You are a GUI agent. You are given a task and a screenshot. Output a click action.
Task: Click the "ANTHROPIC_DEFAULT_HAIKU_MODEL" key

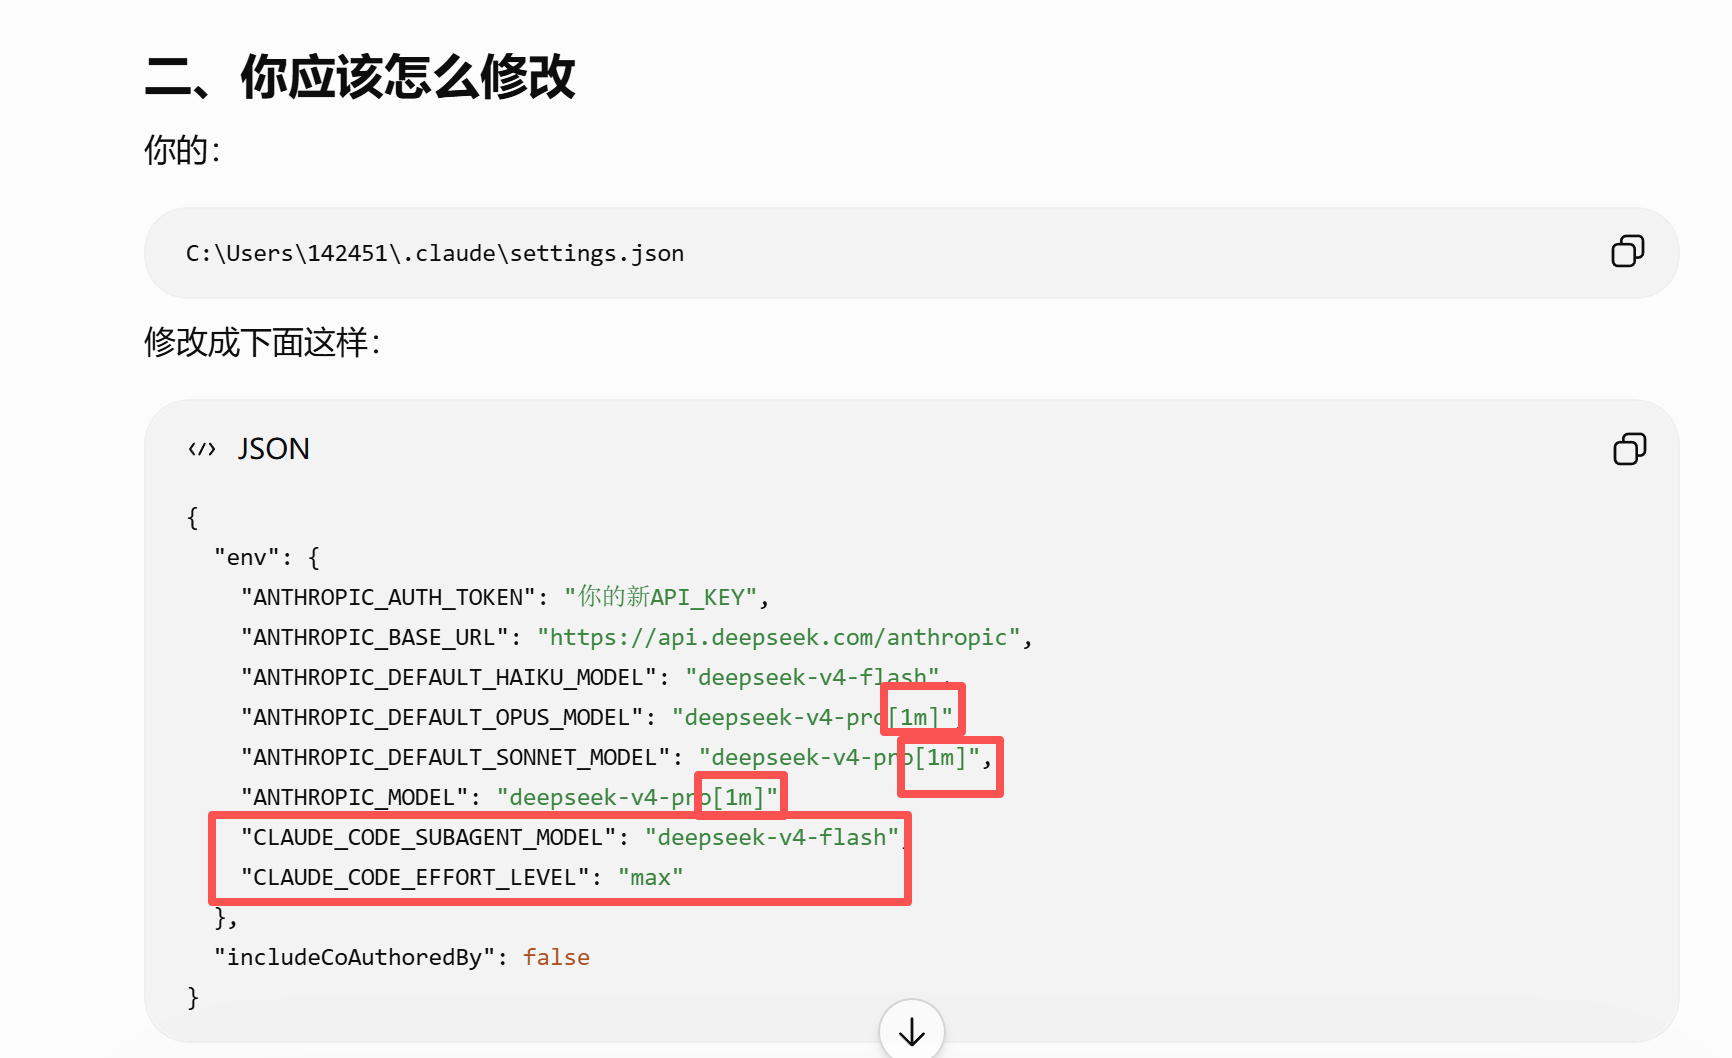449,677
